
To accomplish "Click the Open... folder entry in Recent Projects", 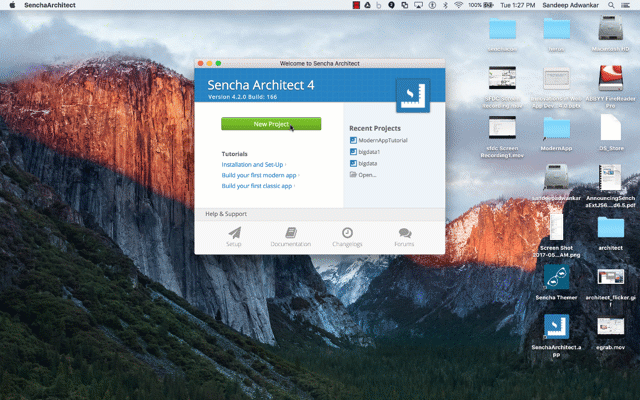I will point(363,175).
